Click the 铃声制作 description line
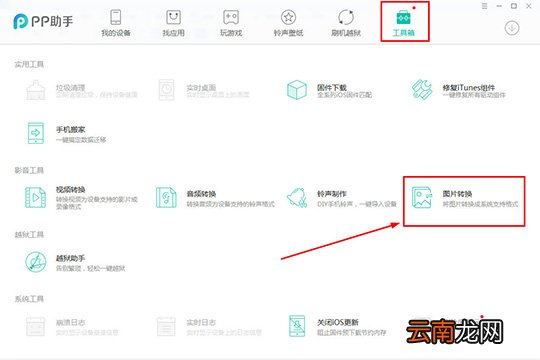 click(x=356, y=204)
